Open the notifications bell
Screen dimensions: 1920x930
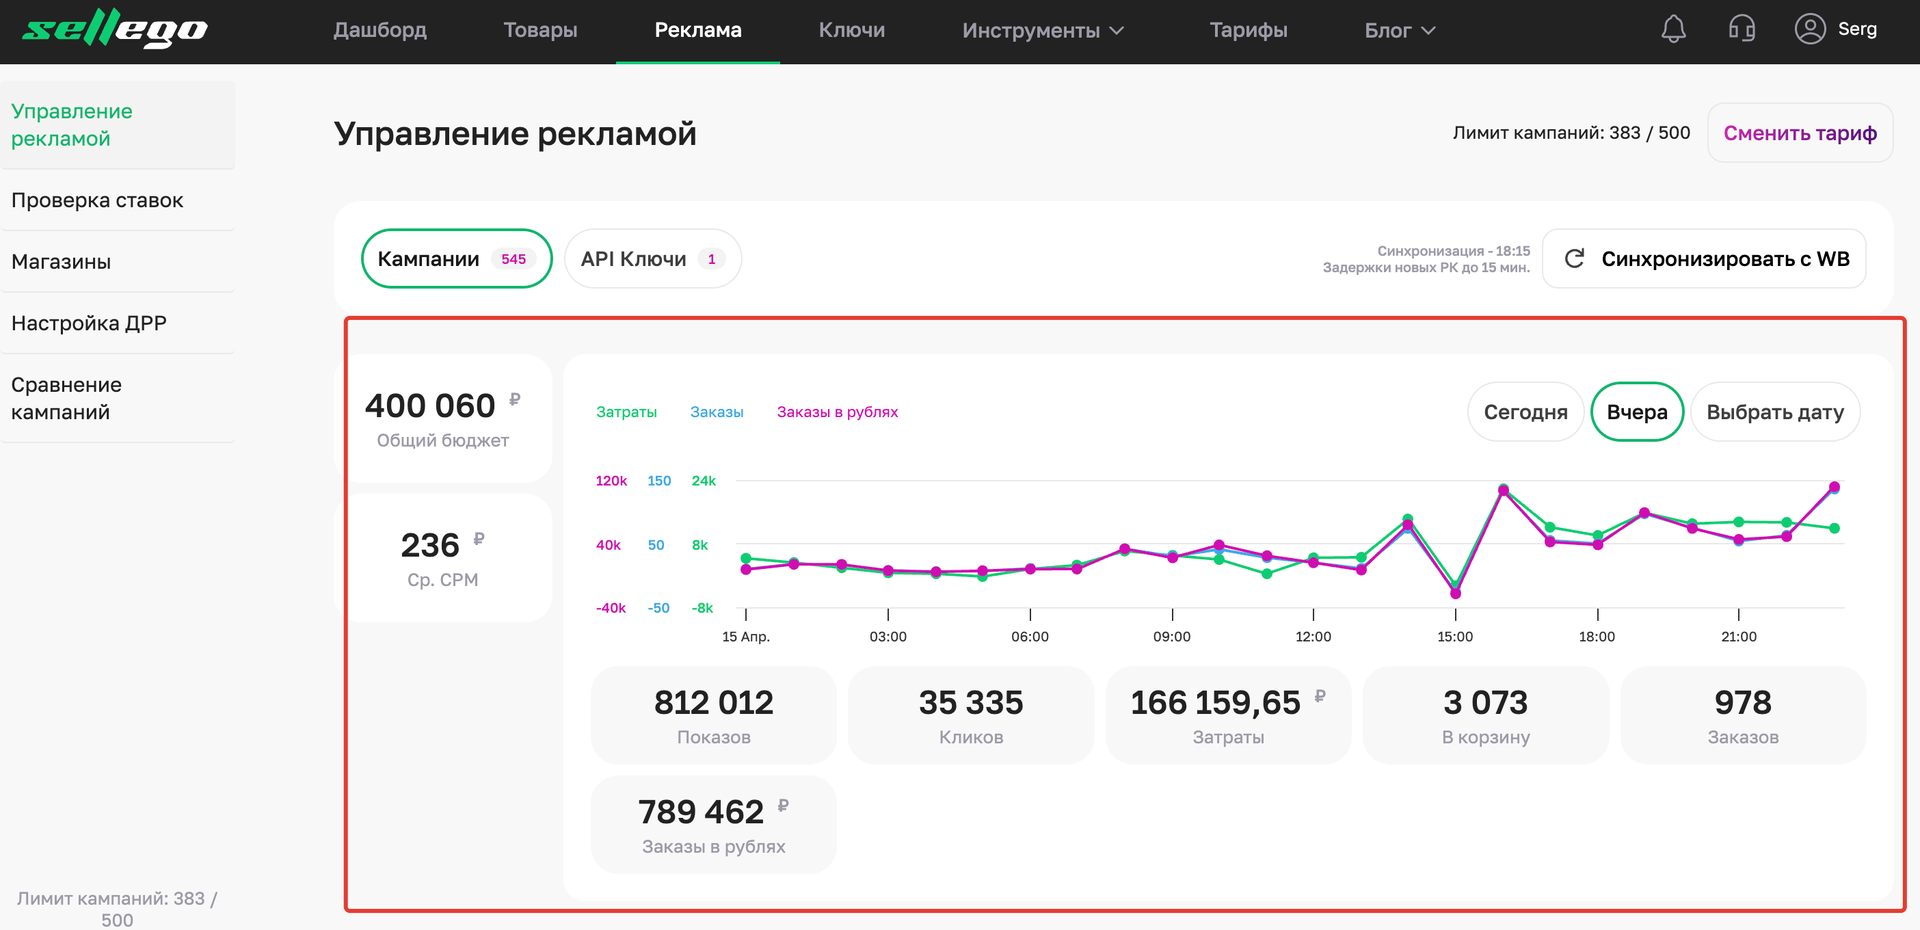(x=1673, y=30)
